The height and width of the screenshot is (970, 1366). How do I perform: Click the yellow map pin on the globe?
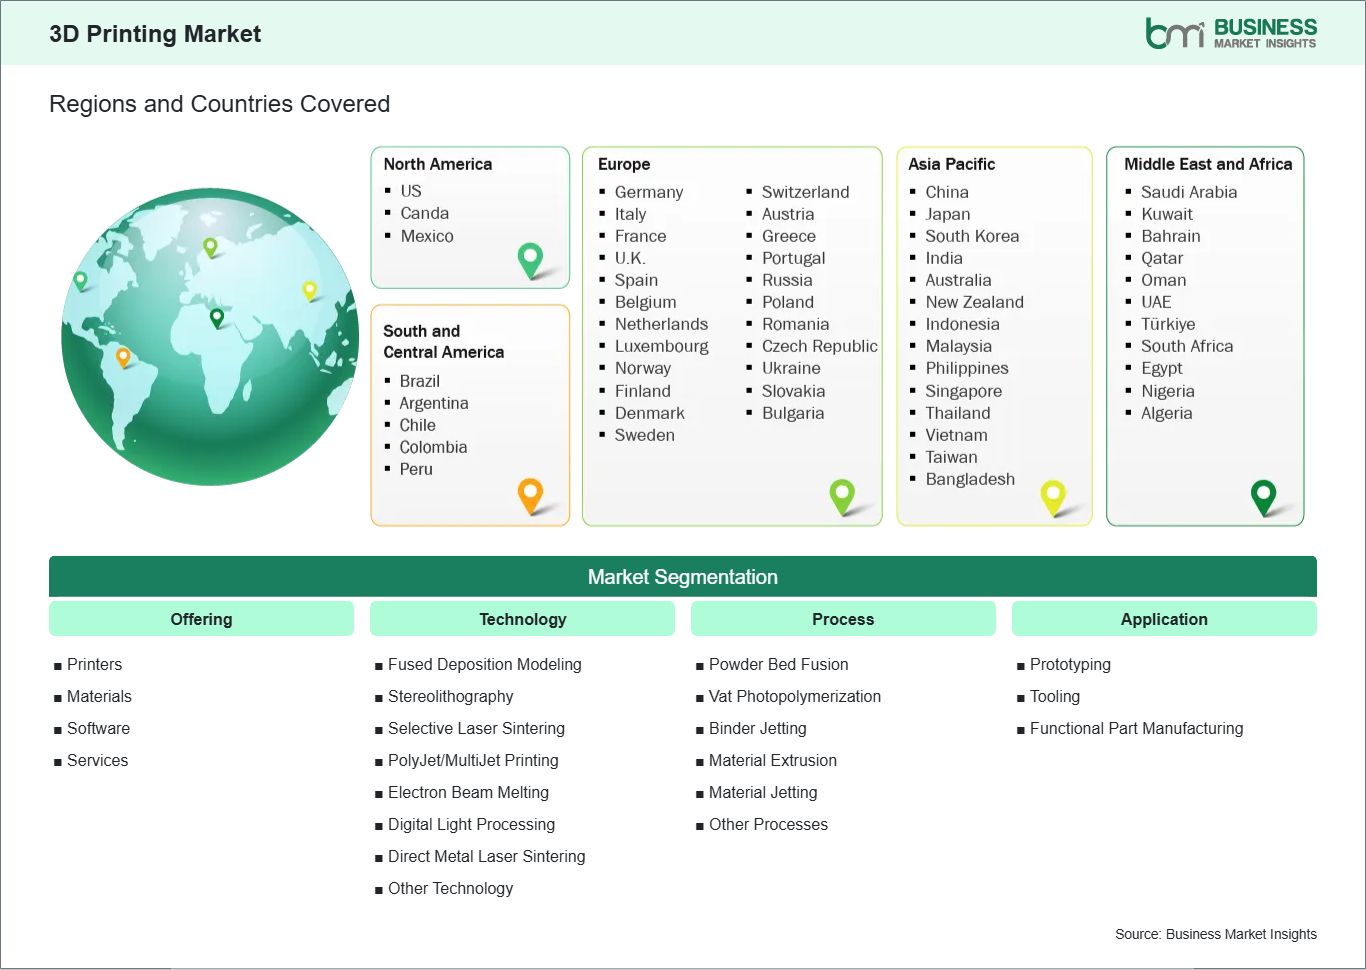coord(310,290)
